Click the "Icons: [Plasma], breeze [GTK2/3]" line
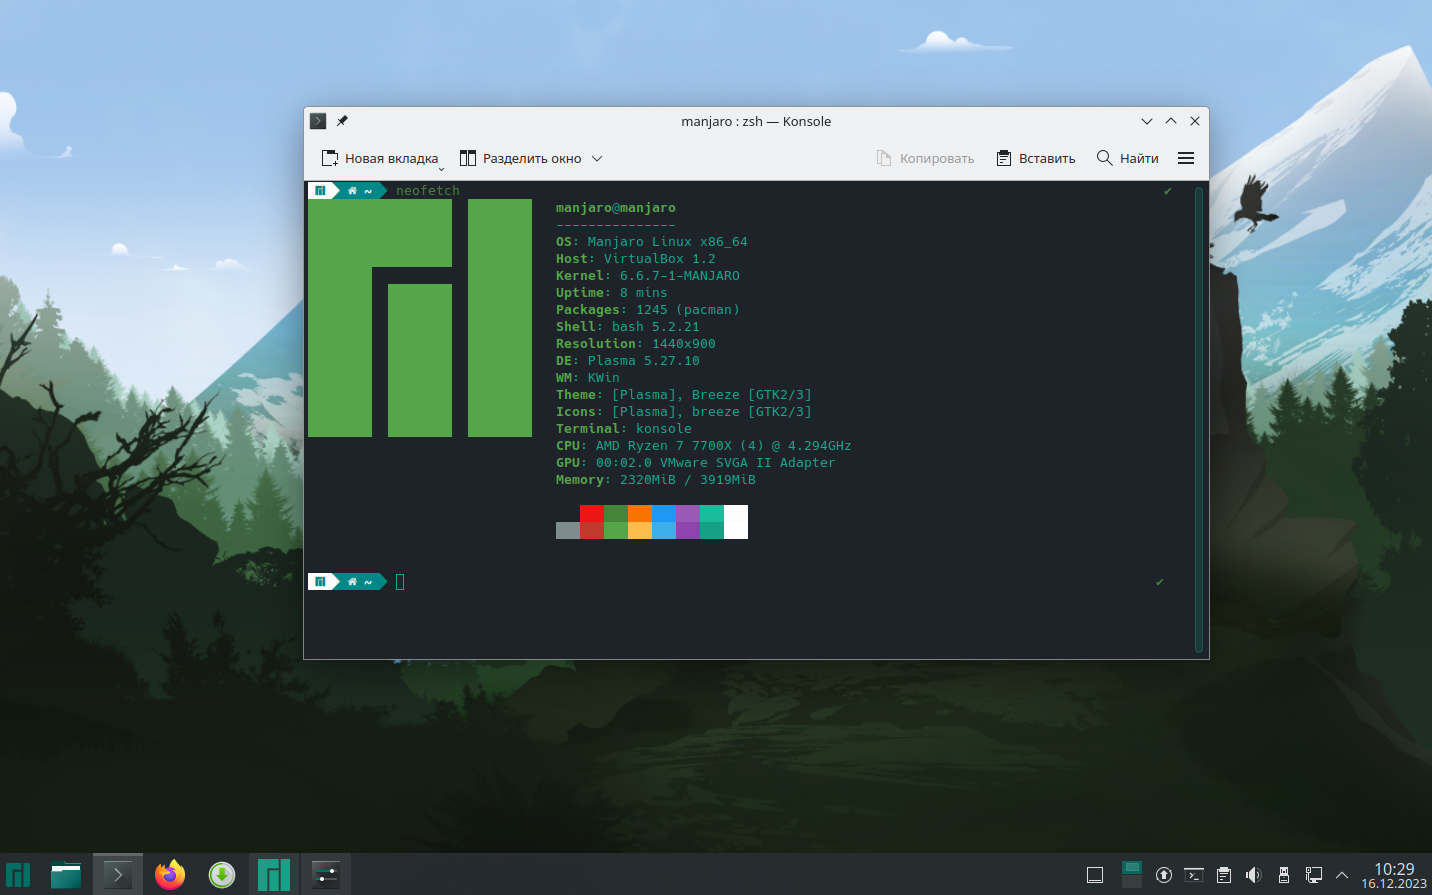This screenshot has width=1432, height=895. pos(684,412)
